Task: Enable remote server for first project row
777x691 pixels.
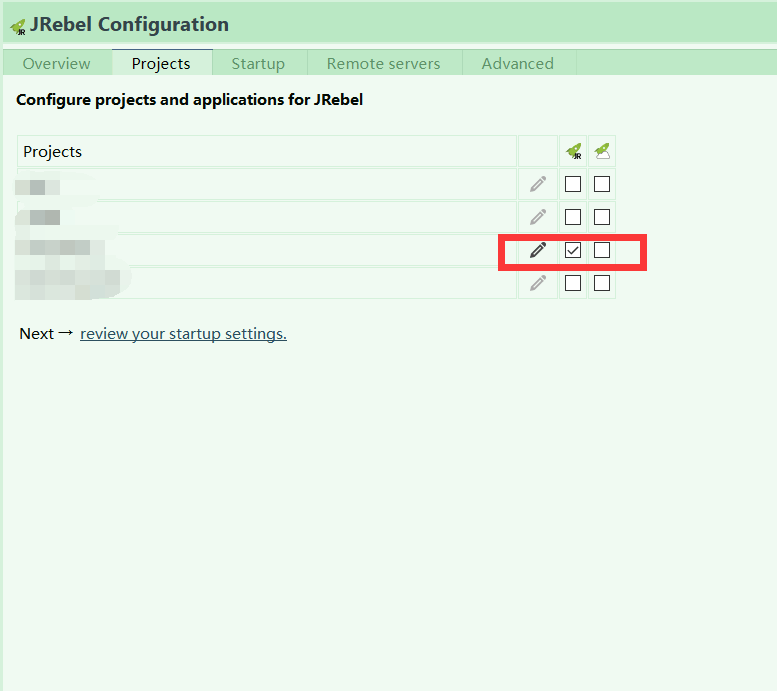Action: click(x=602, y=184)
